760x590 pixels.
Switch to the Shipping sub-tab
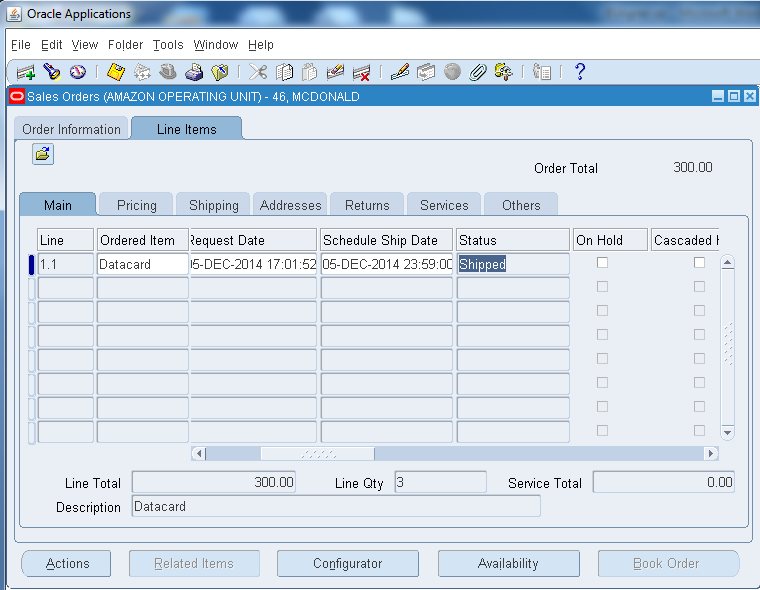tap(214, 205)
